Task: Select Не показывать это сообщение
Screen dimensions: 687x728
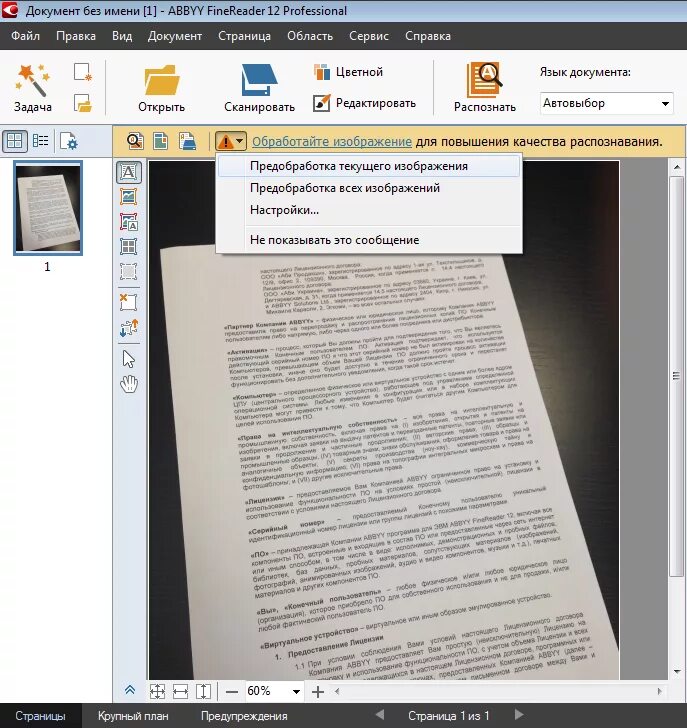Action: point(369,240)
